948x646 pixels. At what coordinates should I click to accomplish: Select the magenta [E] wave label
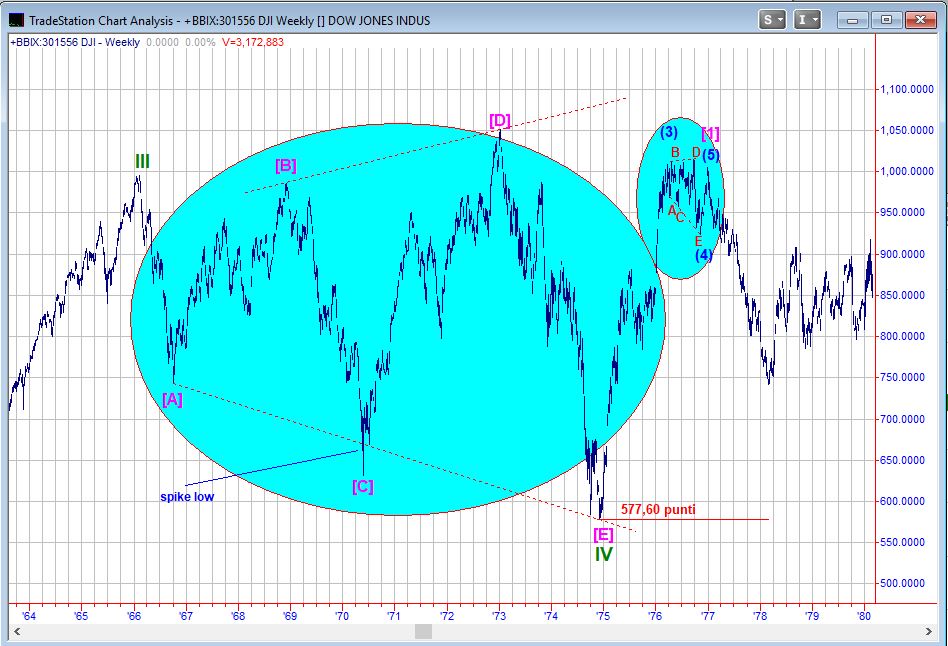[603, 534]
